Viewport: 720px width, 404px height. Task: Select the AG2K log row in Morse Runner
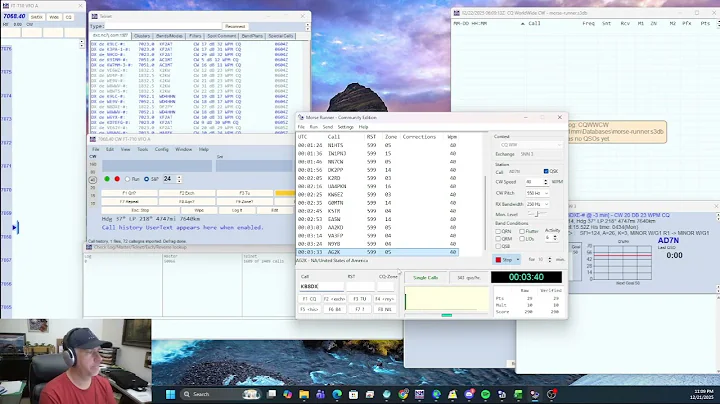coord(377,252)
